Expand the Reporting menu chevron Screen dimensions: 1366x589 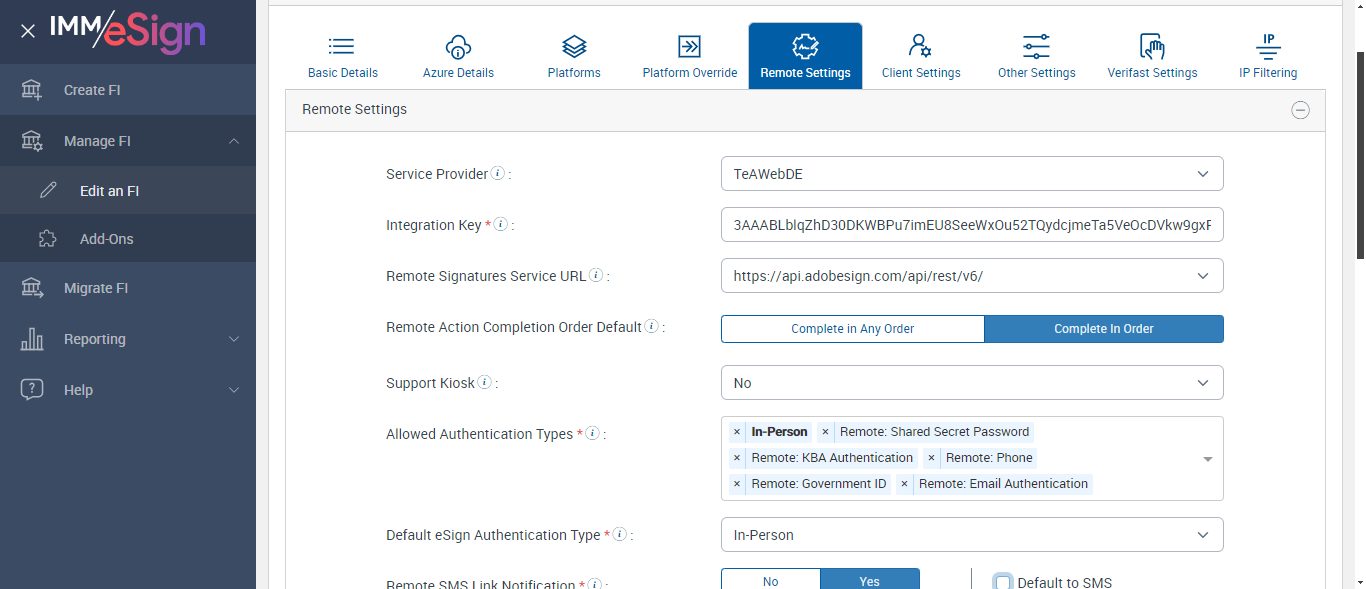point(234,339)
